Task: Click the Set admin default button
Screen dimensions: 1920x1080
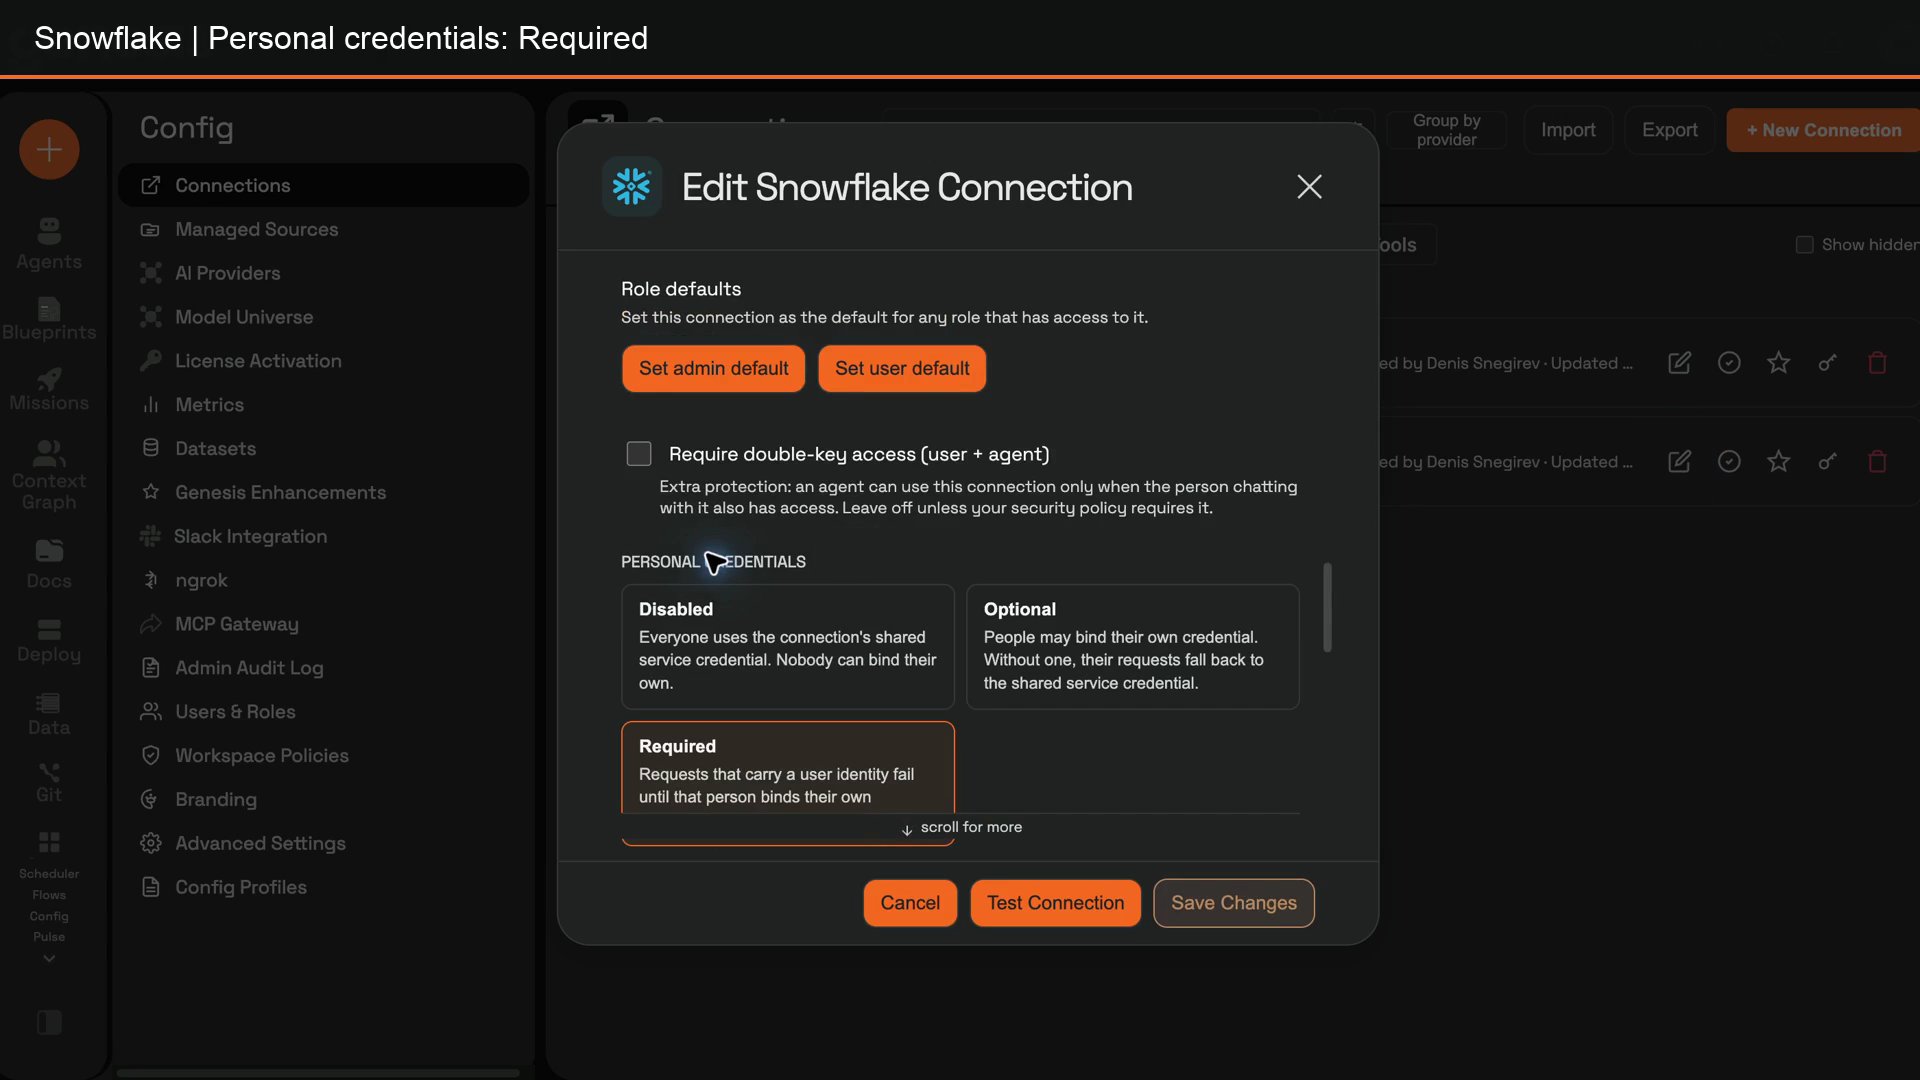Action: (713, 369)
